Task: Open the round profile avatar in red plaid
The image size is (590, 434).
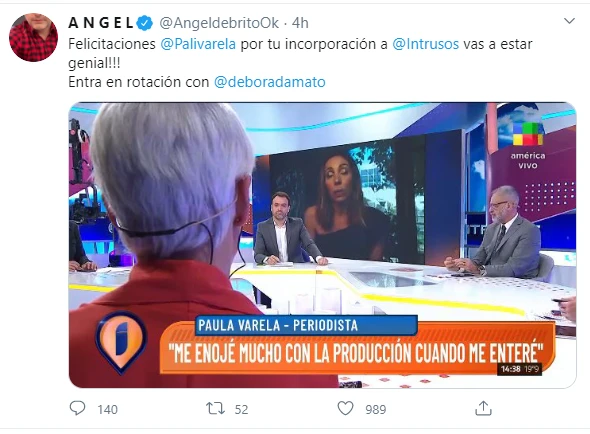Action: 33,37
